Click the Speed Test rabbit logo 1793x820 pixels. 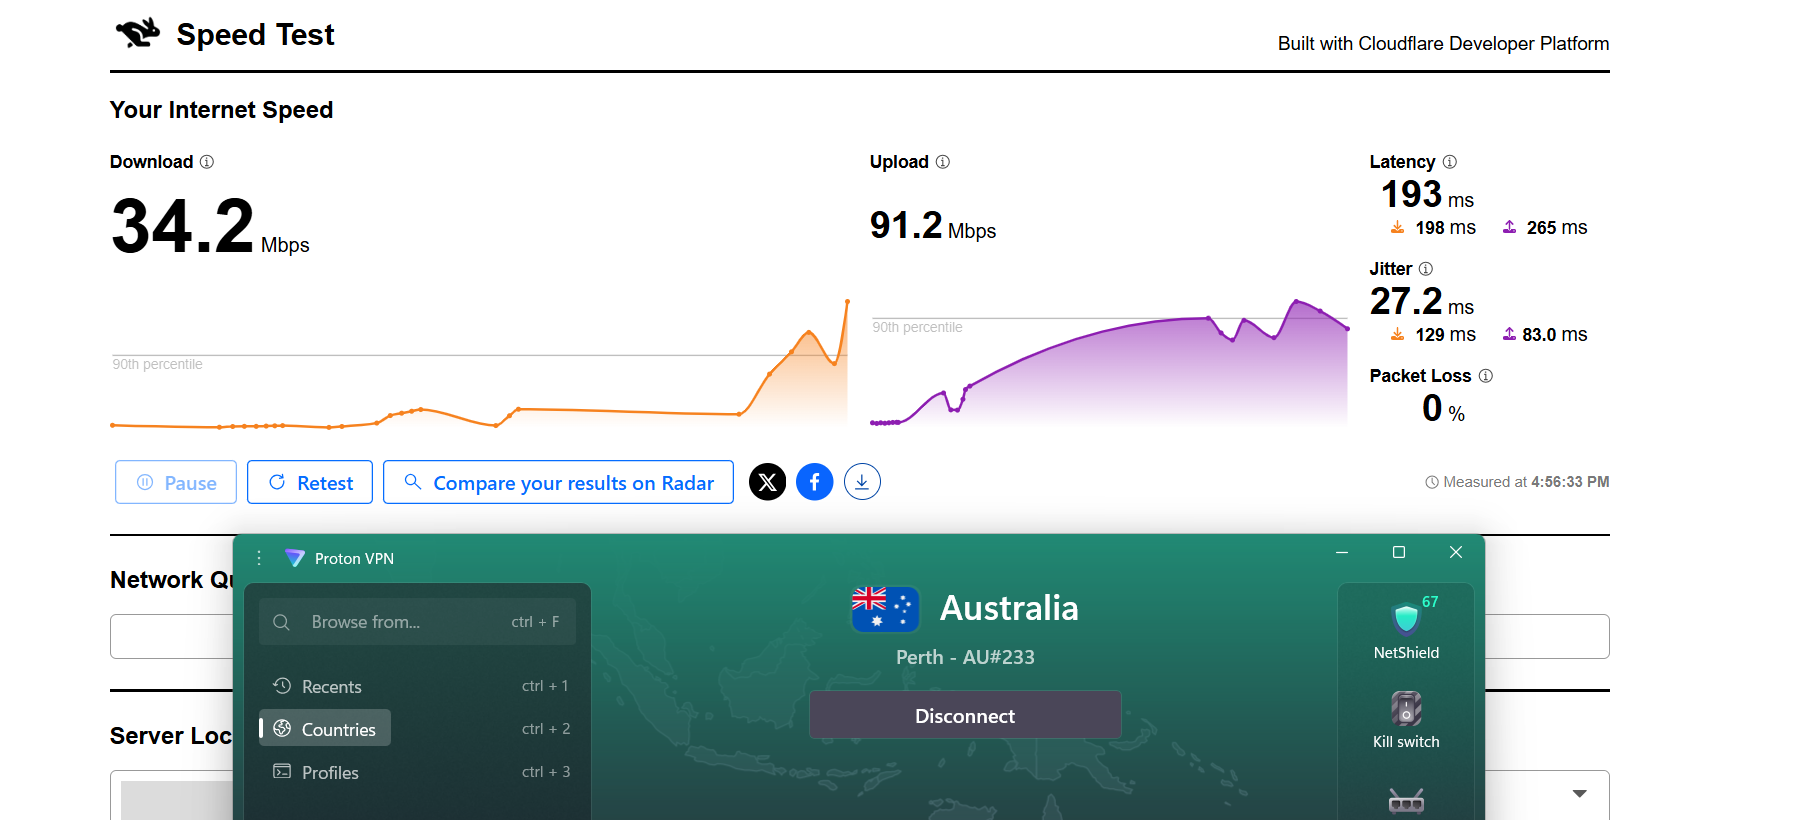pos(138,34)
